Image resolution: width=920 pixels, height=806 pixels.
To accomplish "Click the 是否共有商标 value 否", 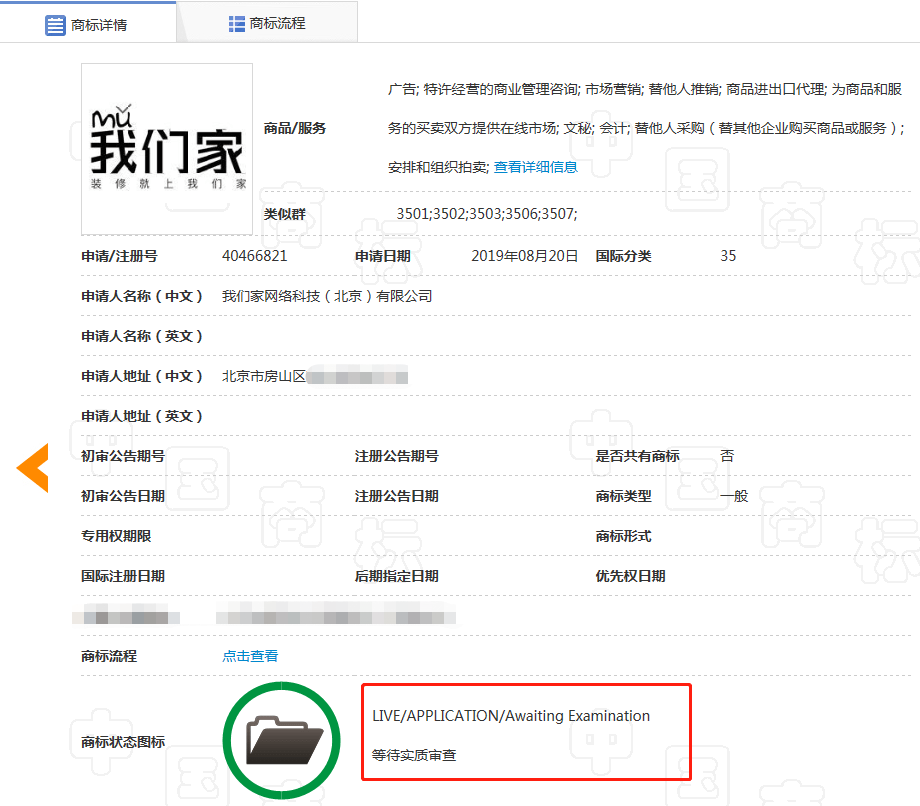I will 727,456.
